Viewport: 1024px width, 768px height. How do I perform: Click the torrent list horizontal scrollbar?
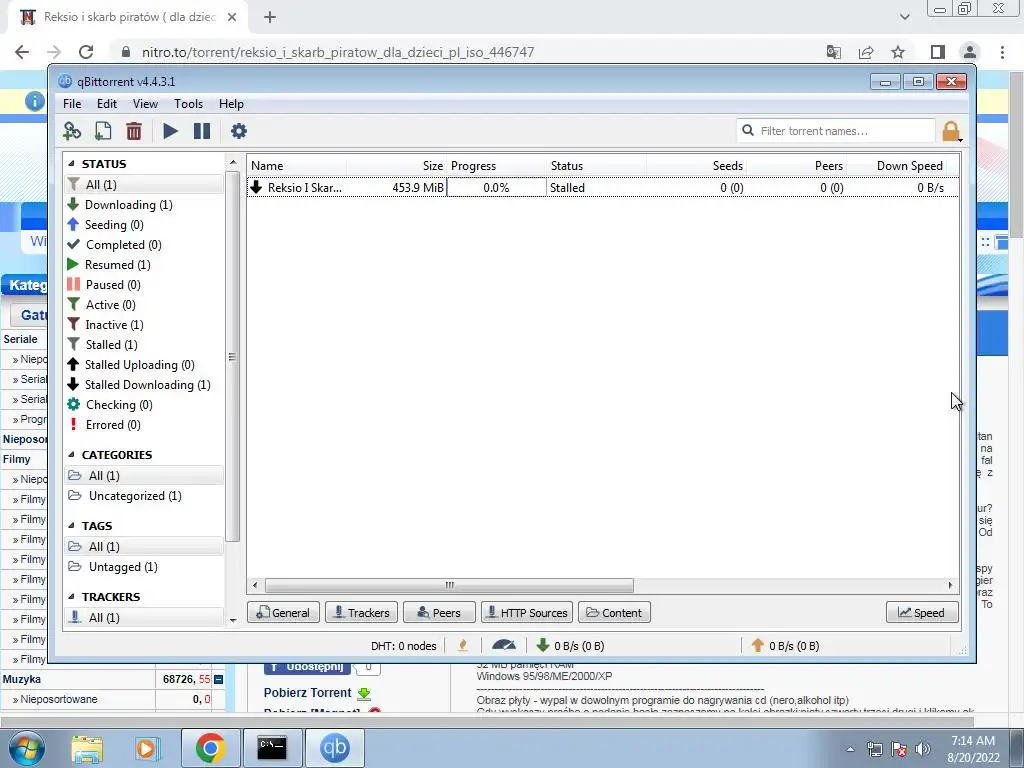pyautogui.click(x=449, y=585)
